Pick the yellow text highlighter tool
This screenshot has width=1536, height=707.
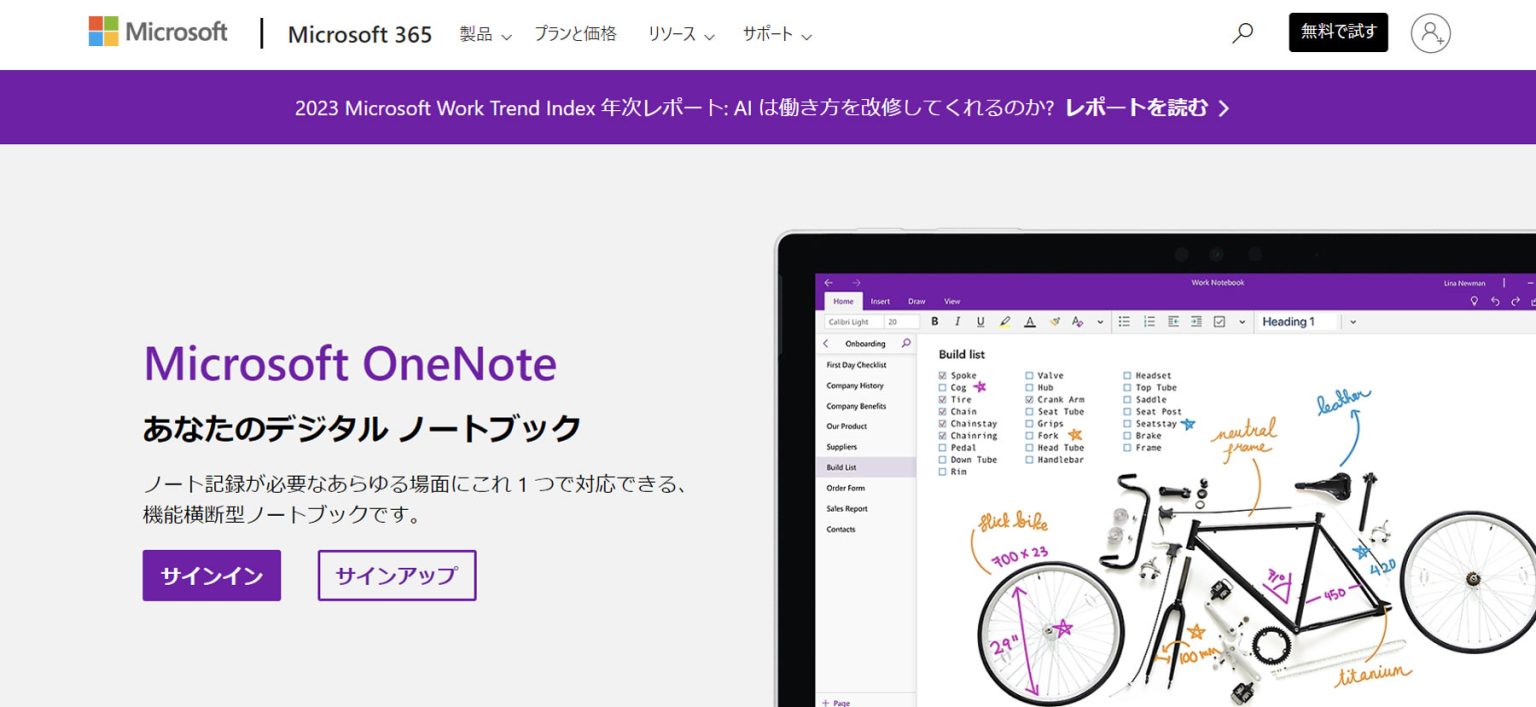1005,321
